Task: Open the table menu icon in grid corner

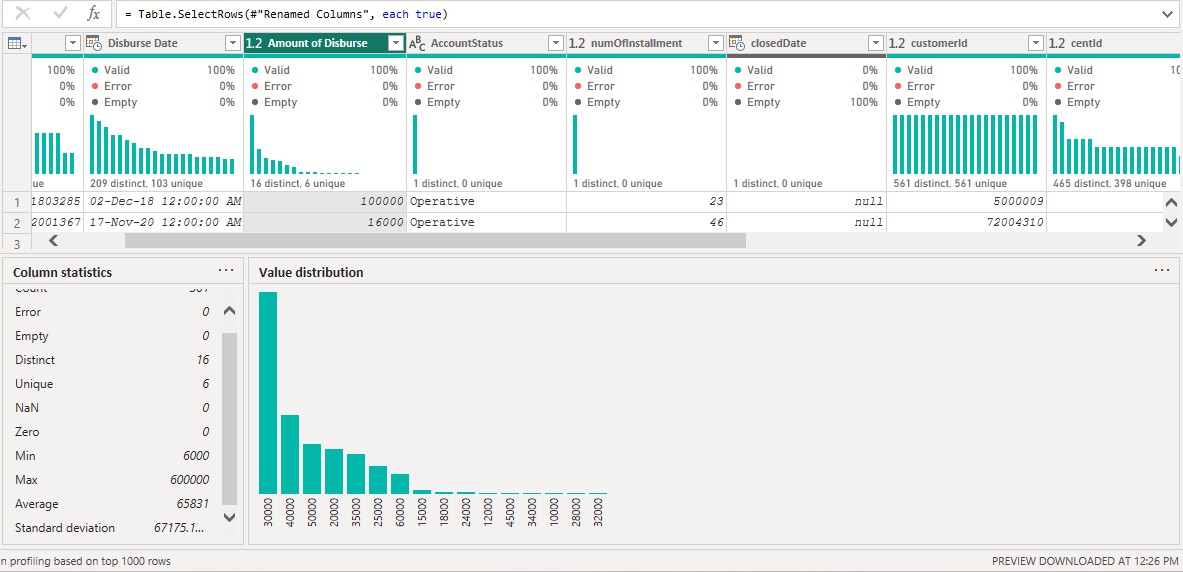Action: pyautogui.click(x=17, y=44)
